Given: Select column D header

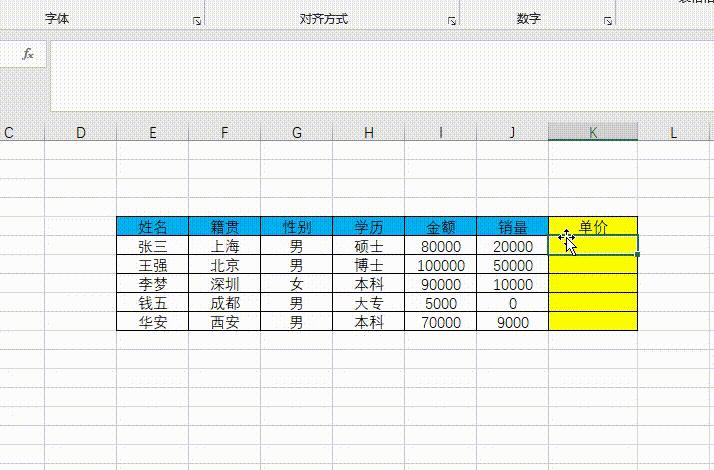Looking at the screenshot, I should [x=81, y=133].
